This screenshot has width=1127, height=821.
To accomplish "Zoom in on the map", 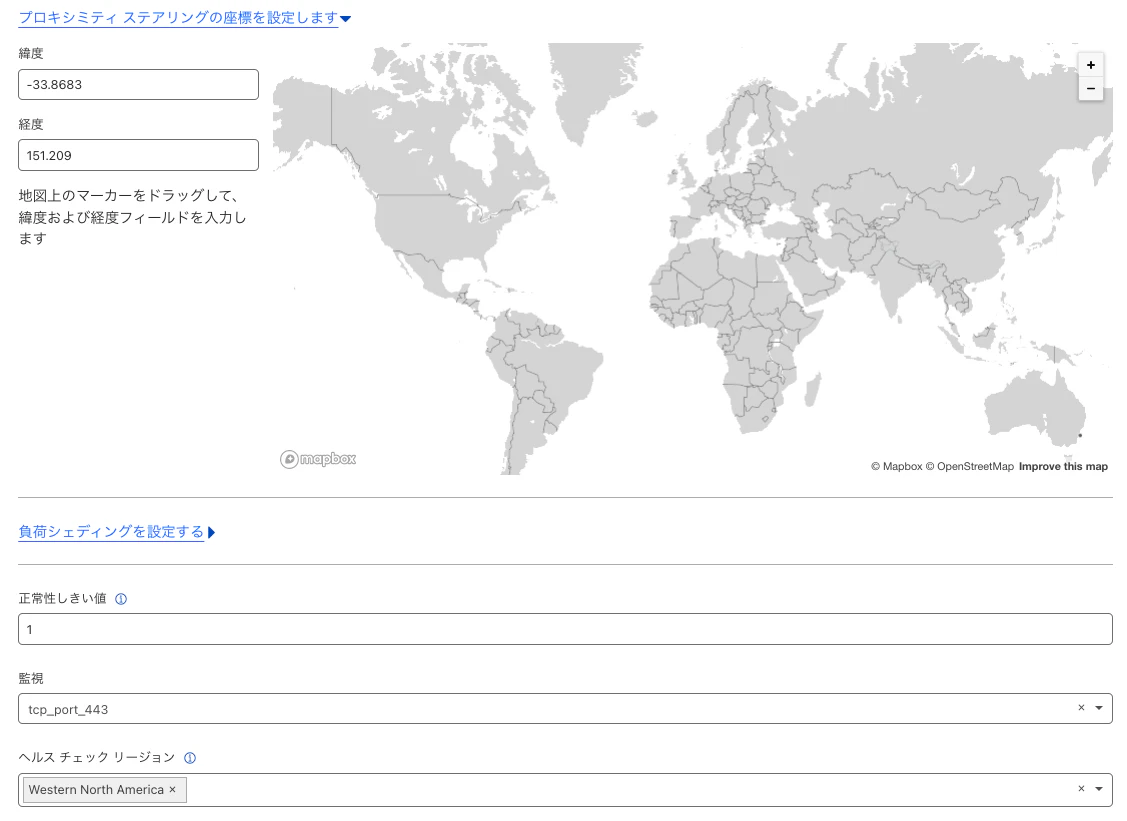I will coord(1091,64).
